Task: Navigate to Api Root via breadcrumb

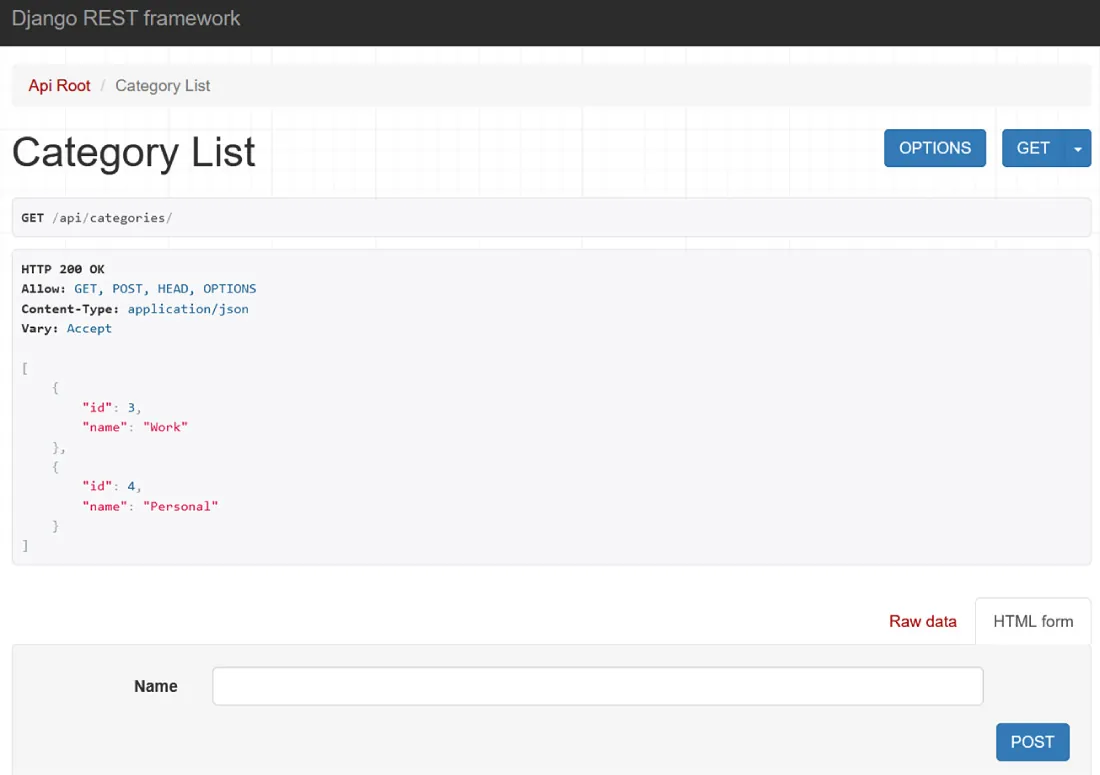Action: pyautogui.click(x=58, y=85)
